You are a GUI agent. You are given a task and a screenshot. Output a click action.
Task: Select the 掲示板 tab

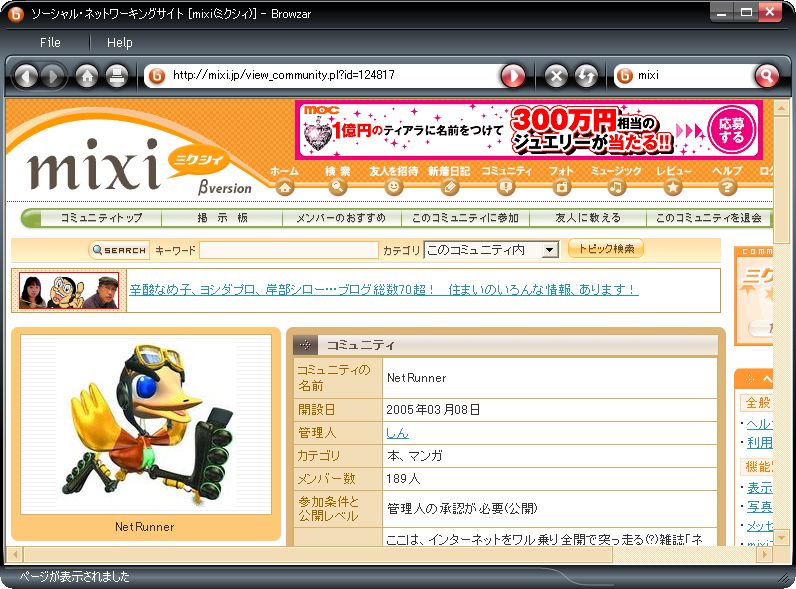tap(222, 218)
